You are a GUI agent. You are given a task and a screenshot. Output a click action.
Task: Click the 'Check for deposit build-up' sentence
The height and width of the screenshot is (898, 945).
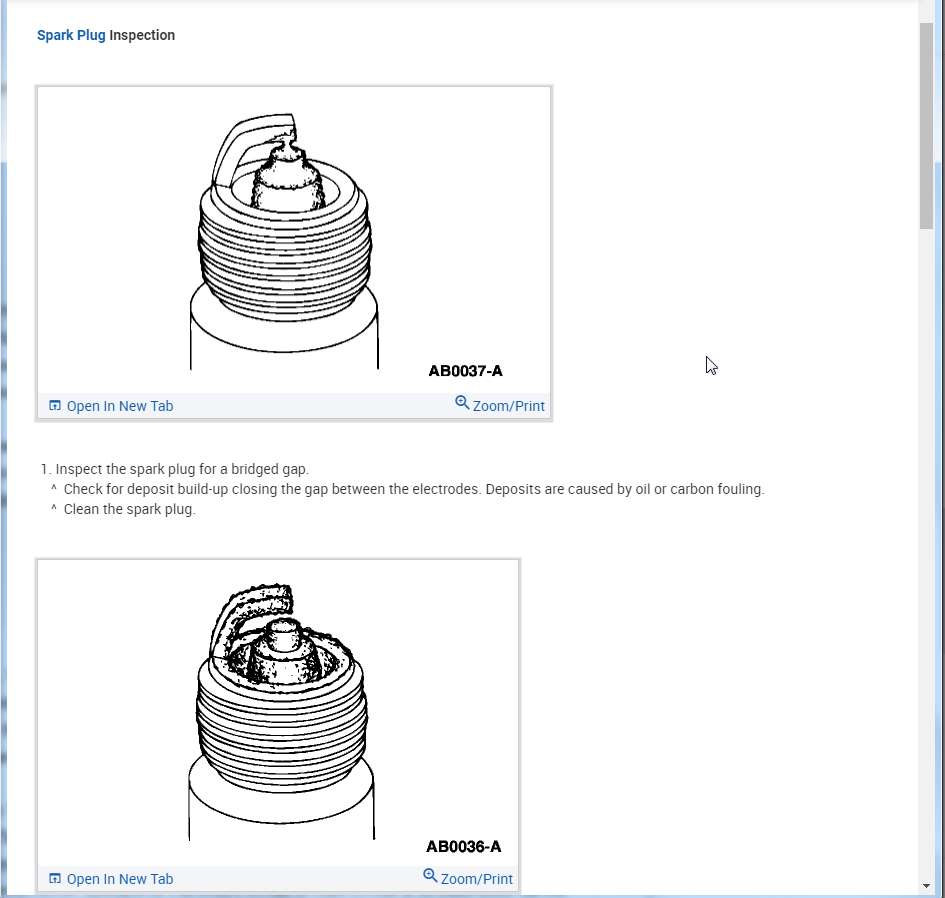tap(414, 489)
